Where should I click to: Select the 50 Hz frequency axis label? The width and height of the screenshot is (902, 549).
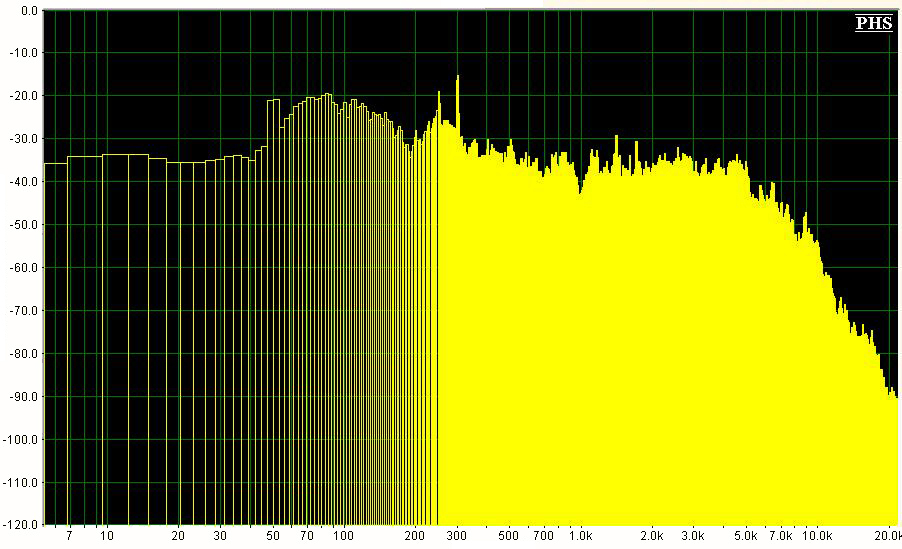pyautogui.click(x=273, y=536)
